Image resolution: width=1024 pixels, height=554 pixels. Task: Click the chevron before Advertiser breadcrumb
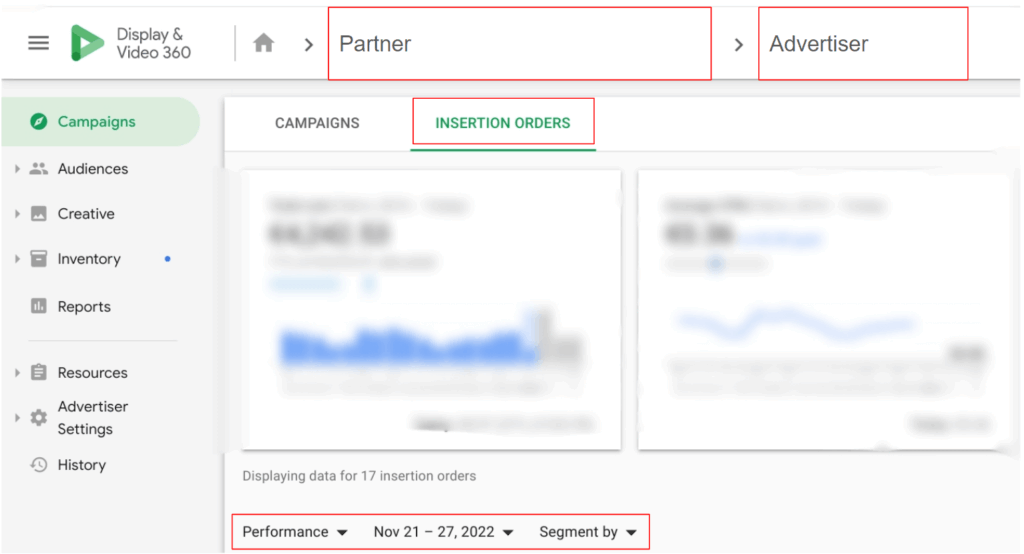click(739, 44)
